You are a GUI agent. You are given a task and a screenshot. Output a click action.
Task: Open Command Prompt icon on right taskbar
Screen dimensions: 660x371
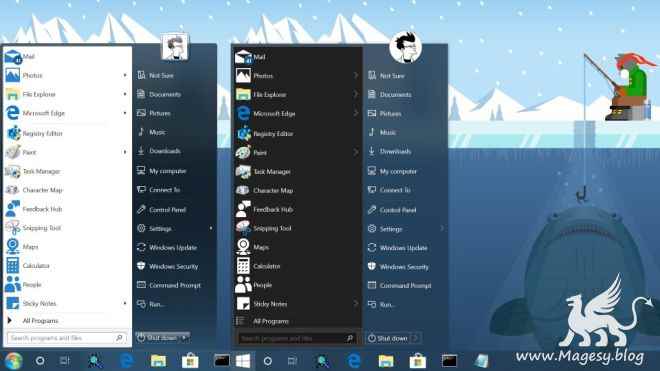pyautogui.click(x=449, y=361)
